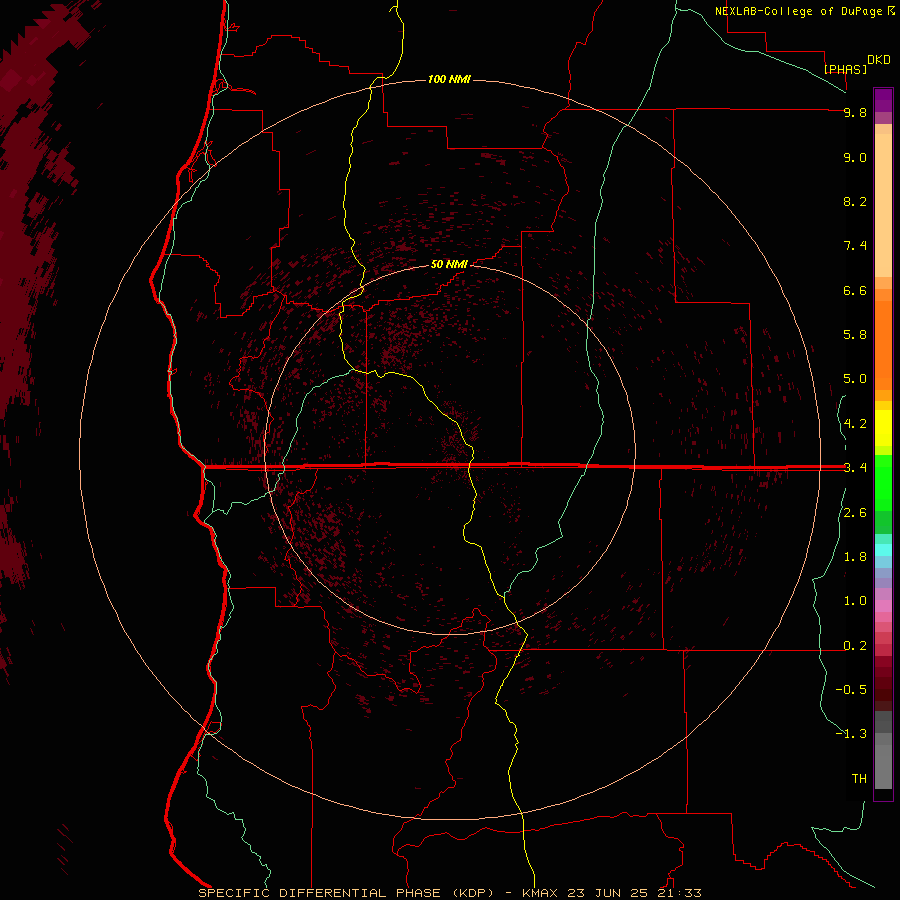
Task: Click the 50 NMI range ring label
Action: pos(449,264)
